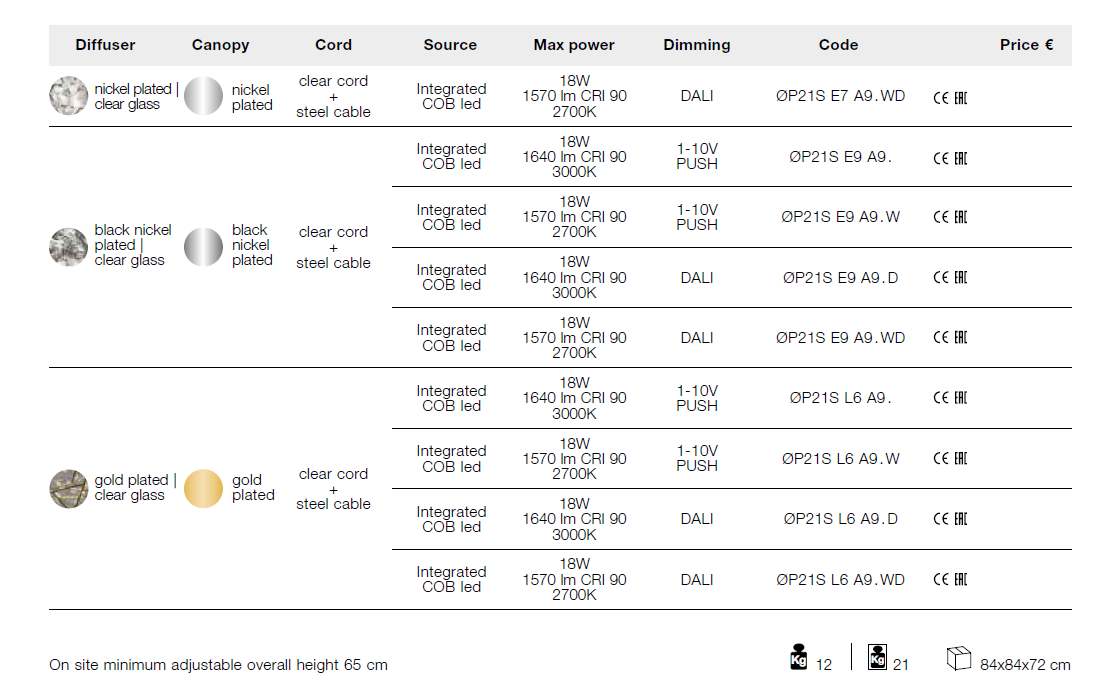Click CE EAC mark in first row
This screenshot has height=696, width=1093.
(x=950, y=97)
